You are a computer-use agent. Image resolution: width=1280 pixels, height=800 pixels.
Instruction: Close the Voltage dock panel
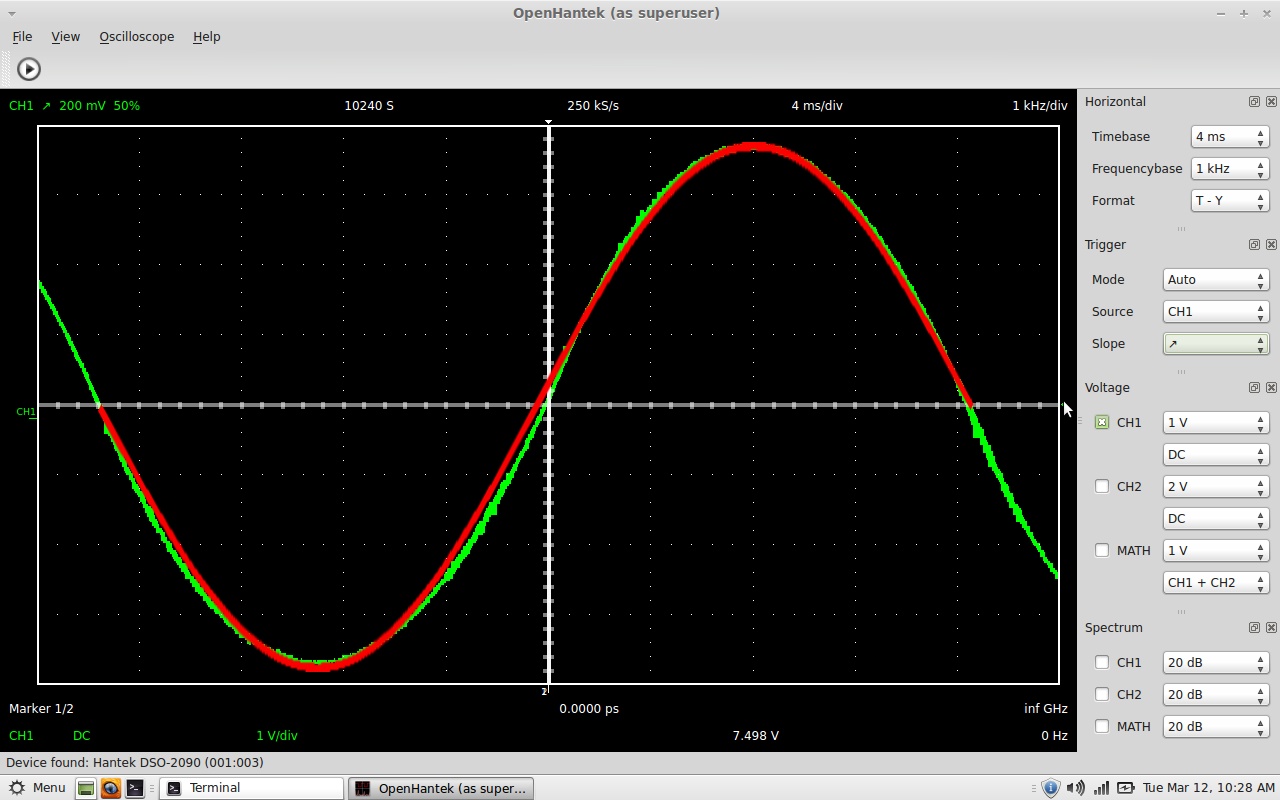(1271, 388)
